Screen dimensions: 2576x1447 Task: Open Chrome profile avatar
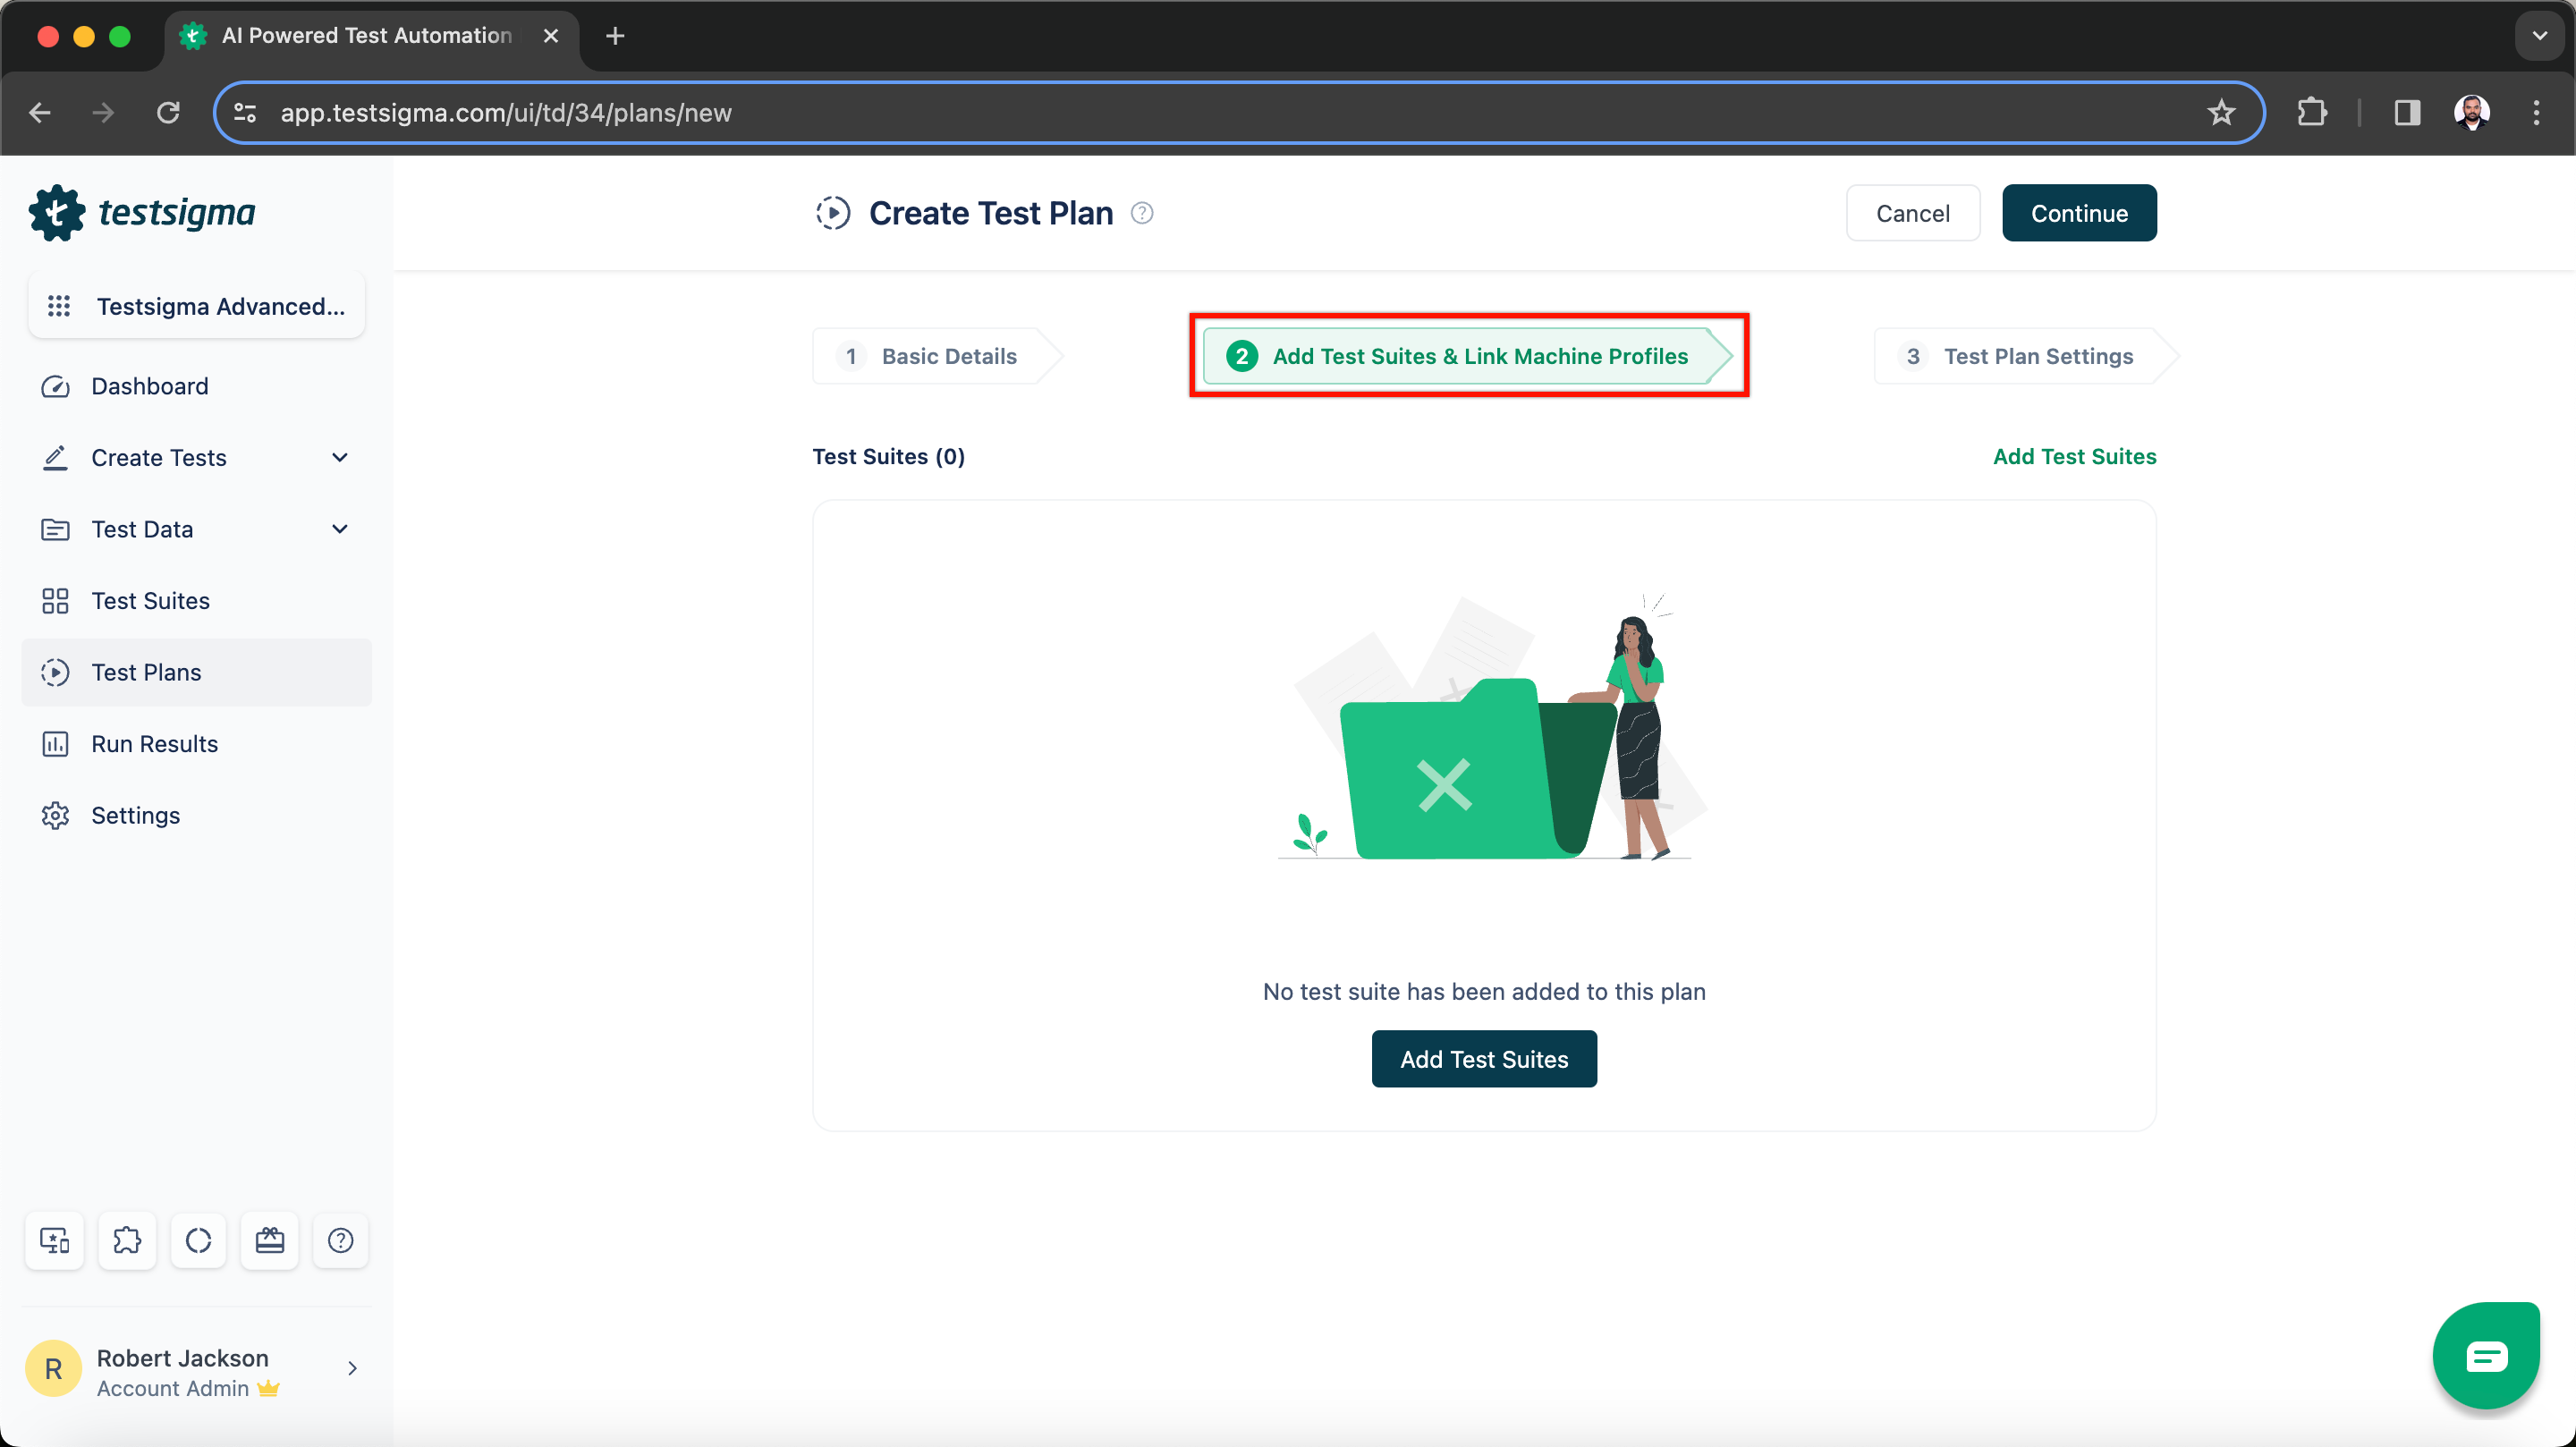(2472, 113)
